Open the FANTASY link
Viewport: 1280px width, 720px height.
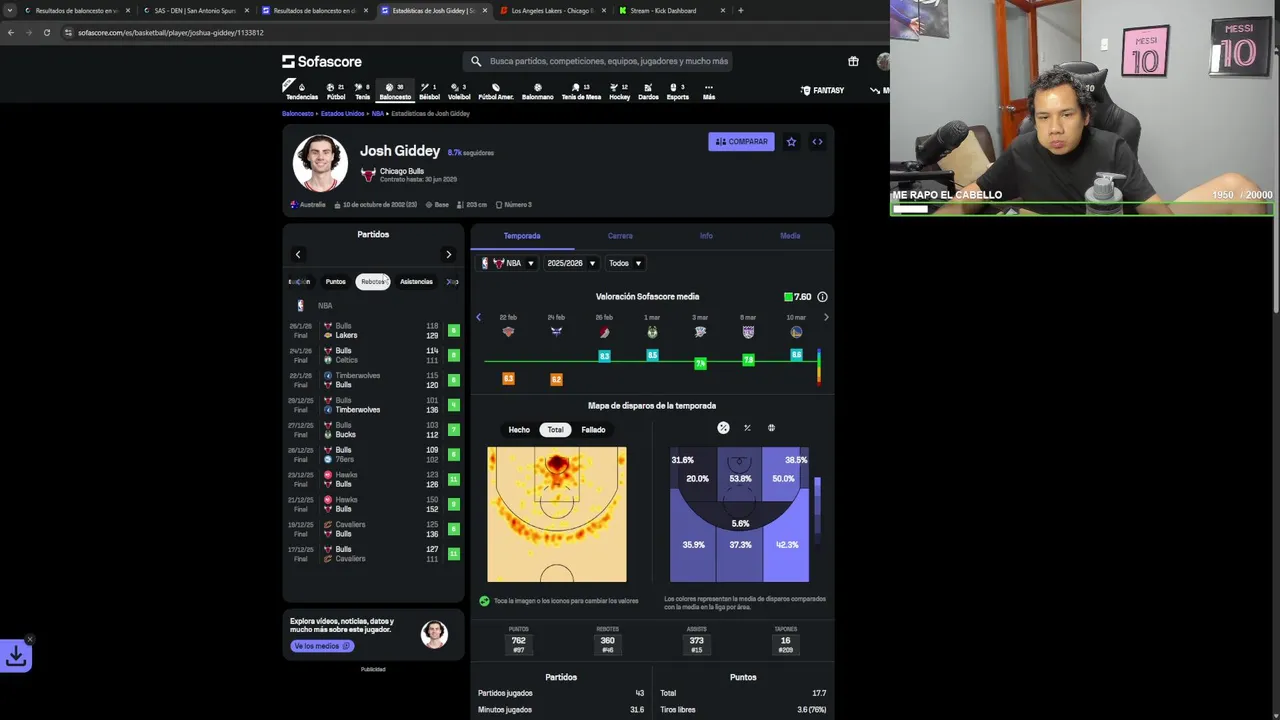tap(822, 91)
